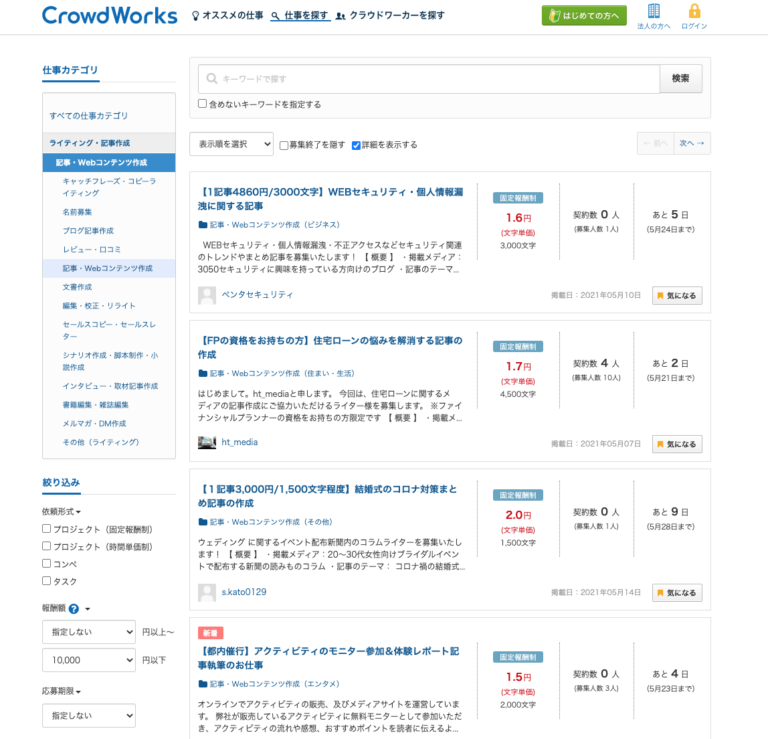This screenshot has width=768, height=739.
Task: Click the CrowdWorks logo
Action: (110, 16)
